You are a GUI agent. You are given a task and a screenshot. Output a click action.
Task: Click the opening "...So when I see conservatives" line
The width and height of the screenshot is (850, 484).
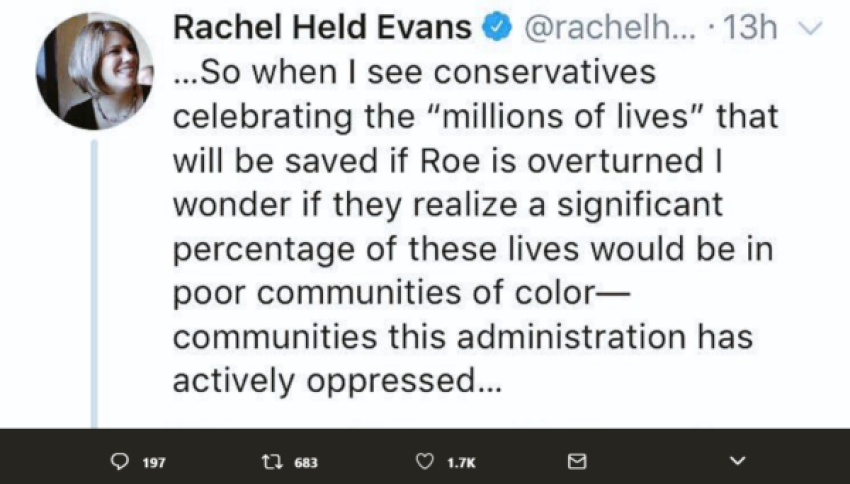(x=413, y=73)
